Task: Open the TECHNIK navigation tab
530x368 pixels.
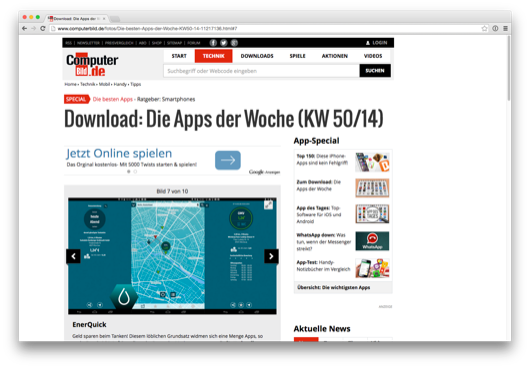Action: (x=214, y=56)
